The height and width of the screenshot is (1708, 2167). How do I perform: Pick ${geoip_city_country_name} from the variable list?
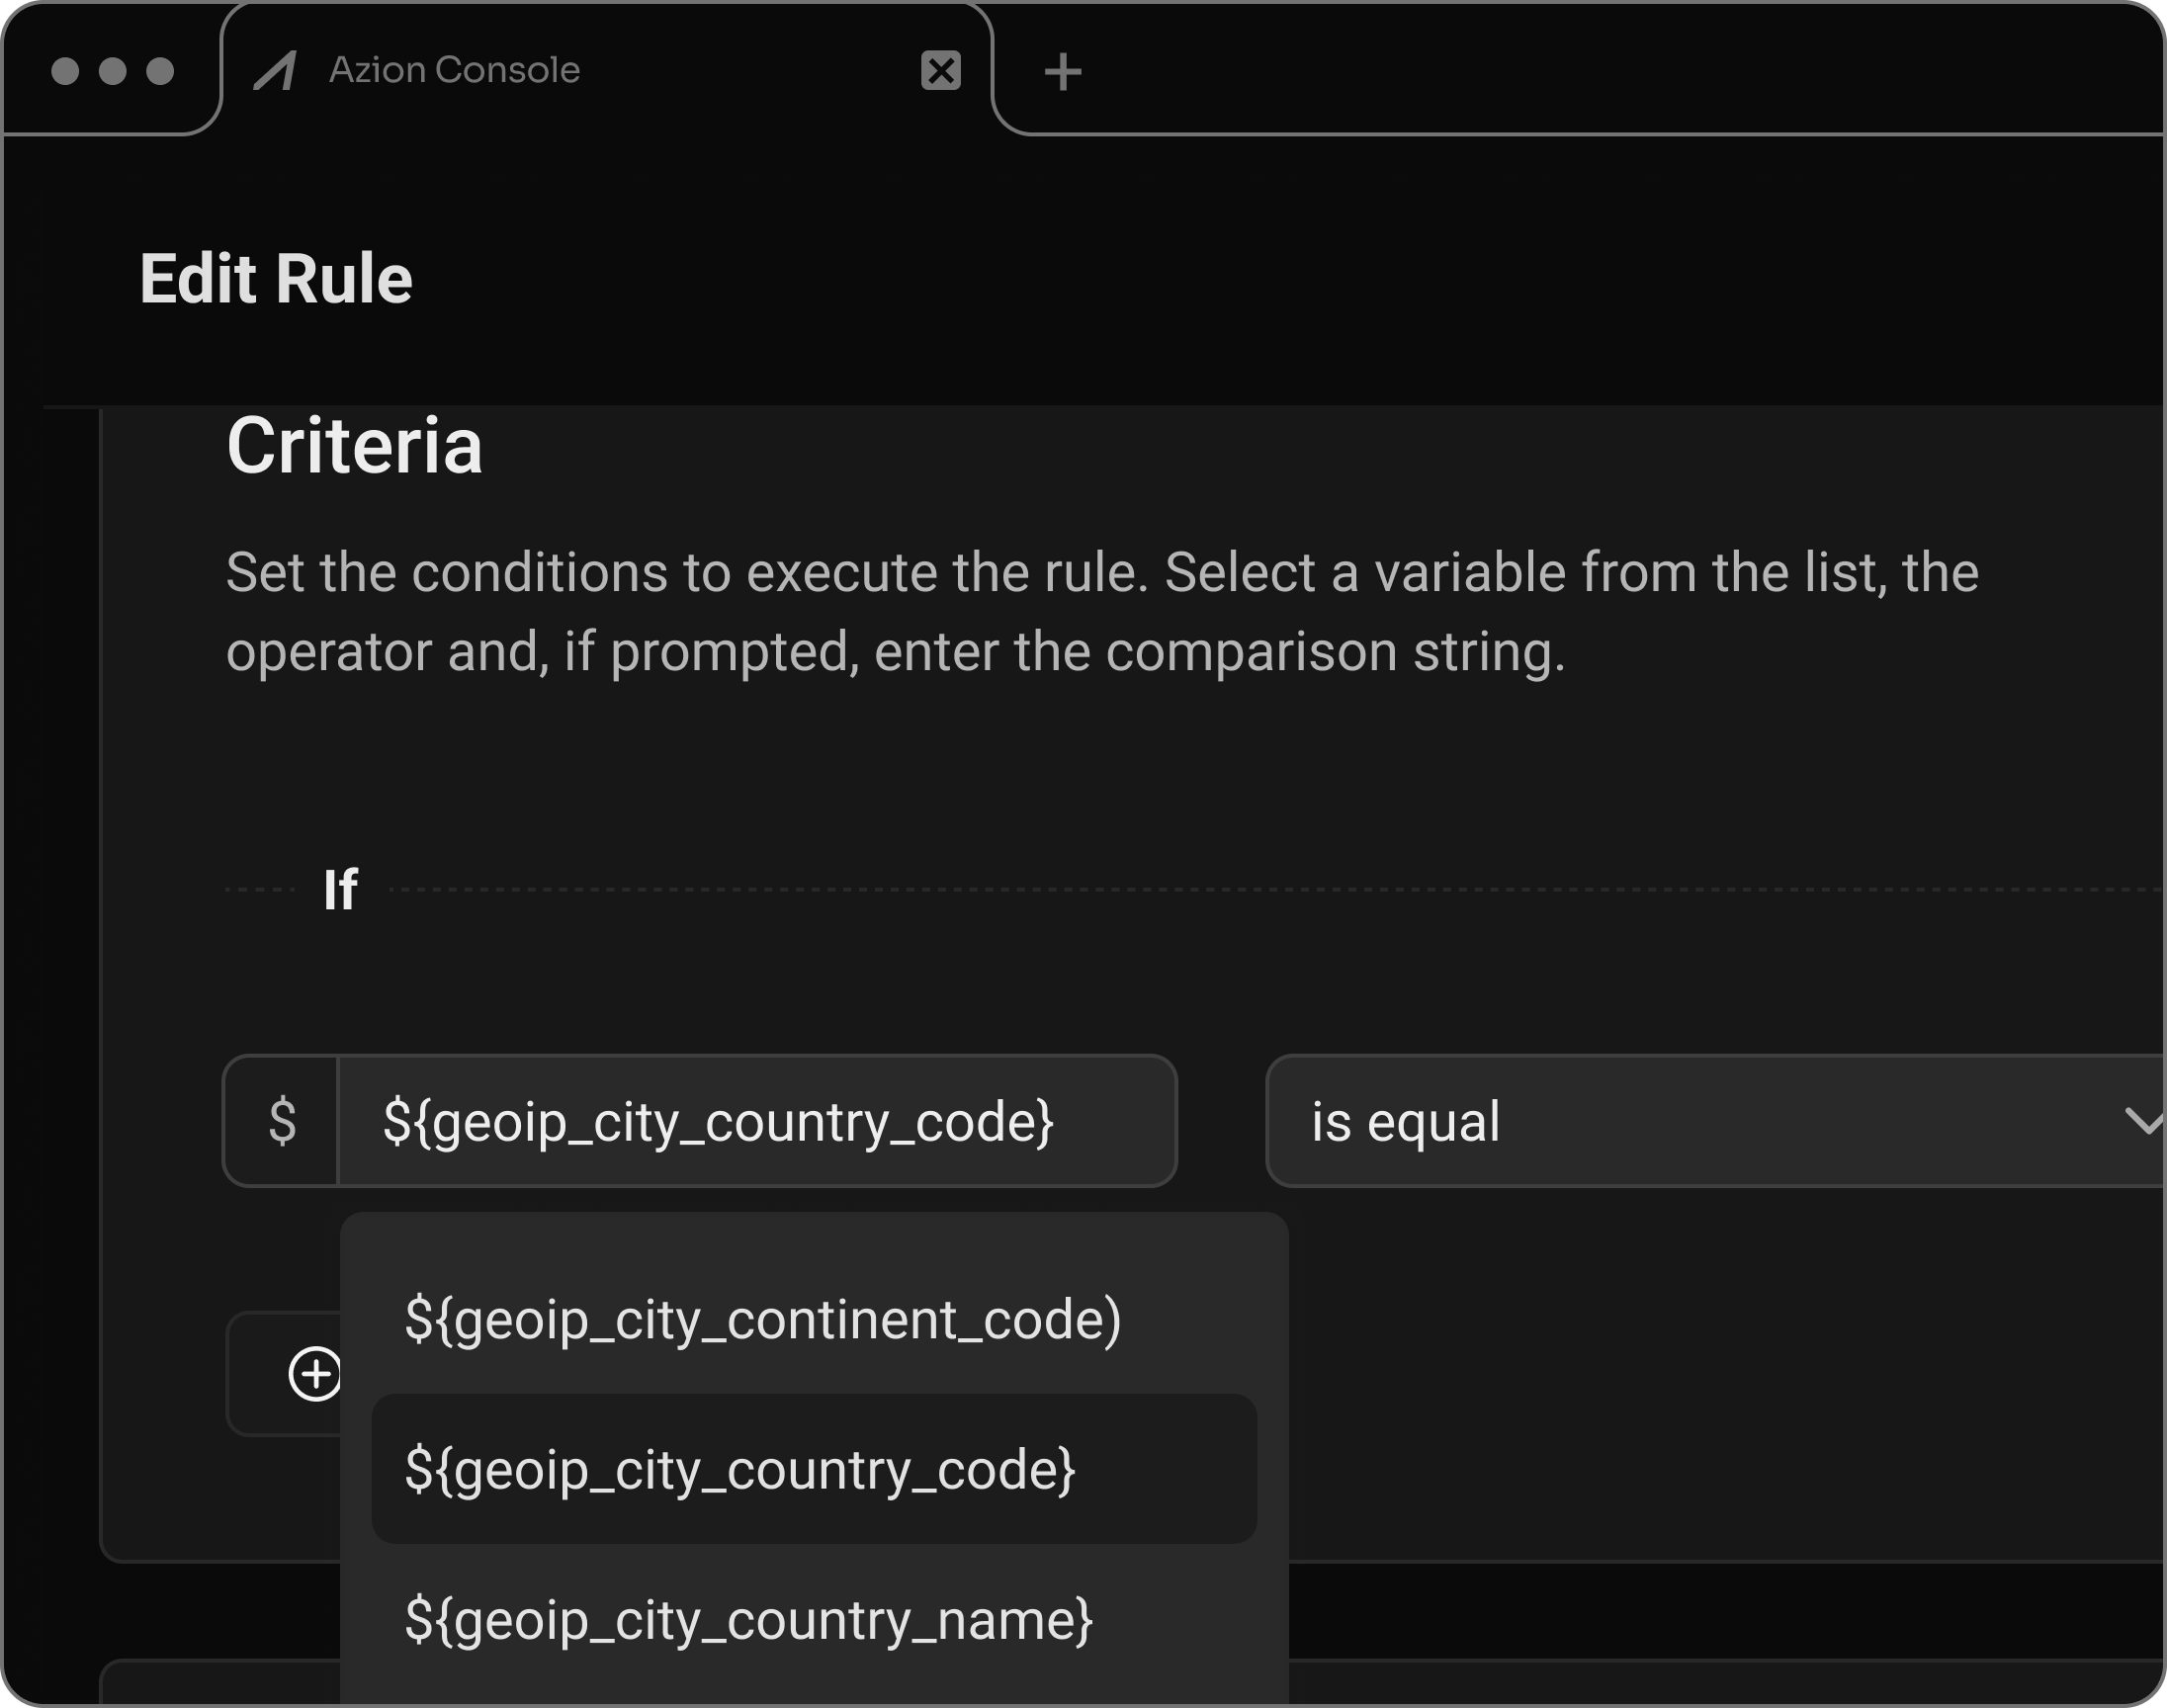(x=749, y=1619)
